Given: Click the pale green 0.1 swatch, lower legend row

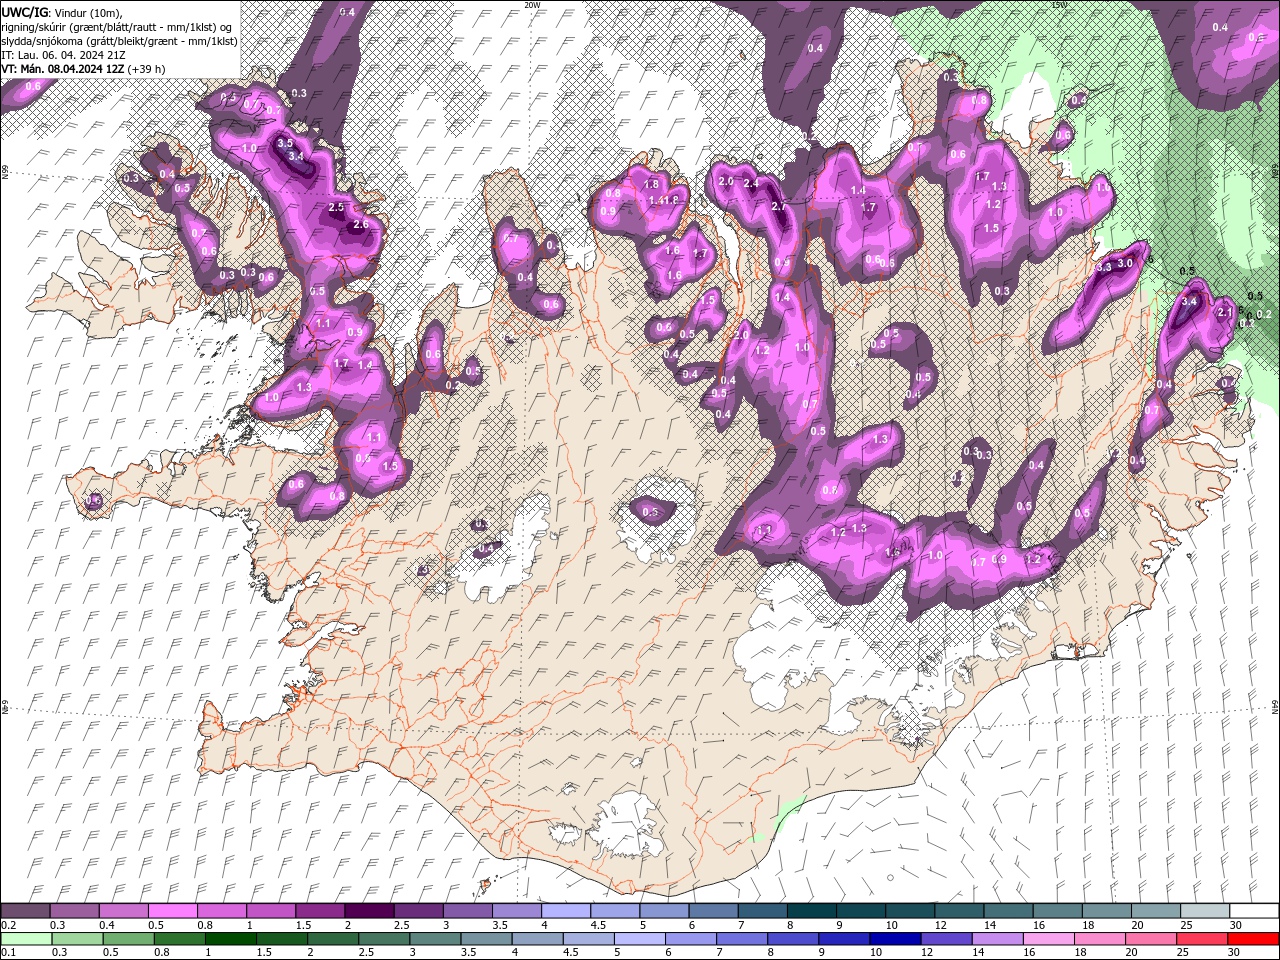Looking at the screenshot, I should [x=26, y=939].
